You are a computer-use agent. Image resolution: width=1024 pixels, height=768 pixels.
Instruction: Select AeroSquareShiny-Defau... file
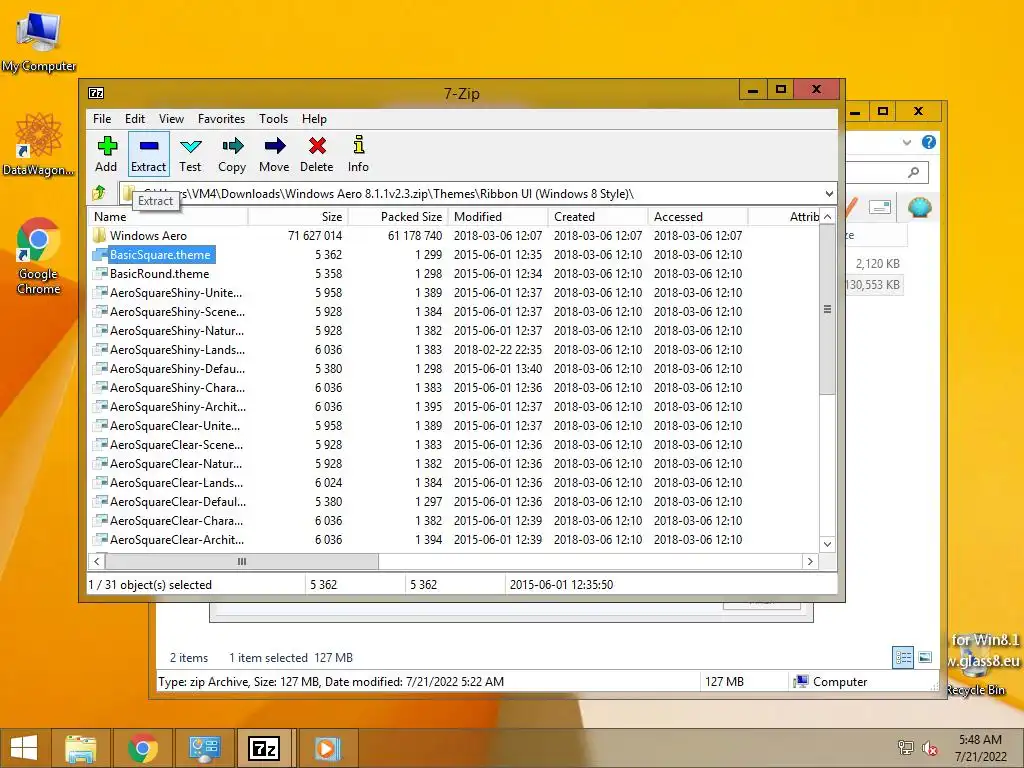(x=177, y=368)
